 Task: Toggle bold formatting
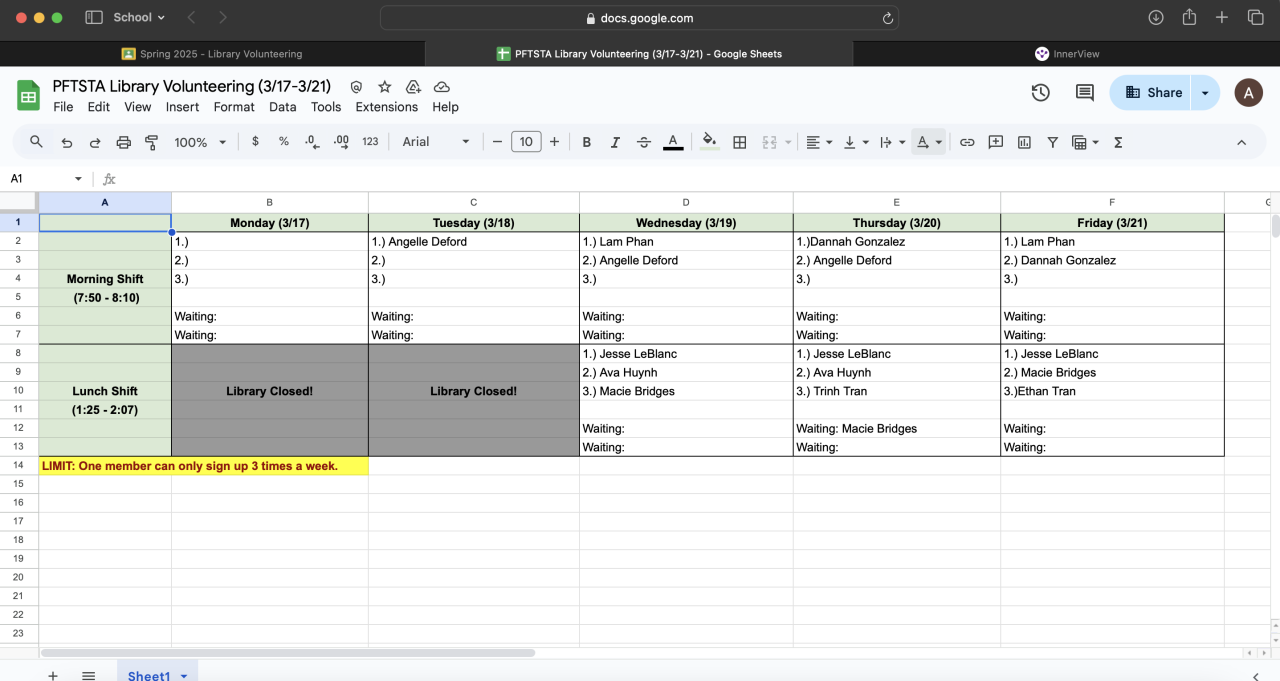(x=587, y=142)
